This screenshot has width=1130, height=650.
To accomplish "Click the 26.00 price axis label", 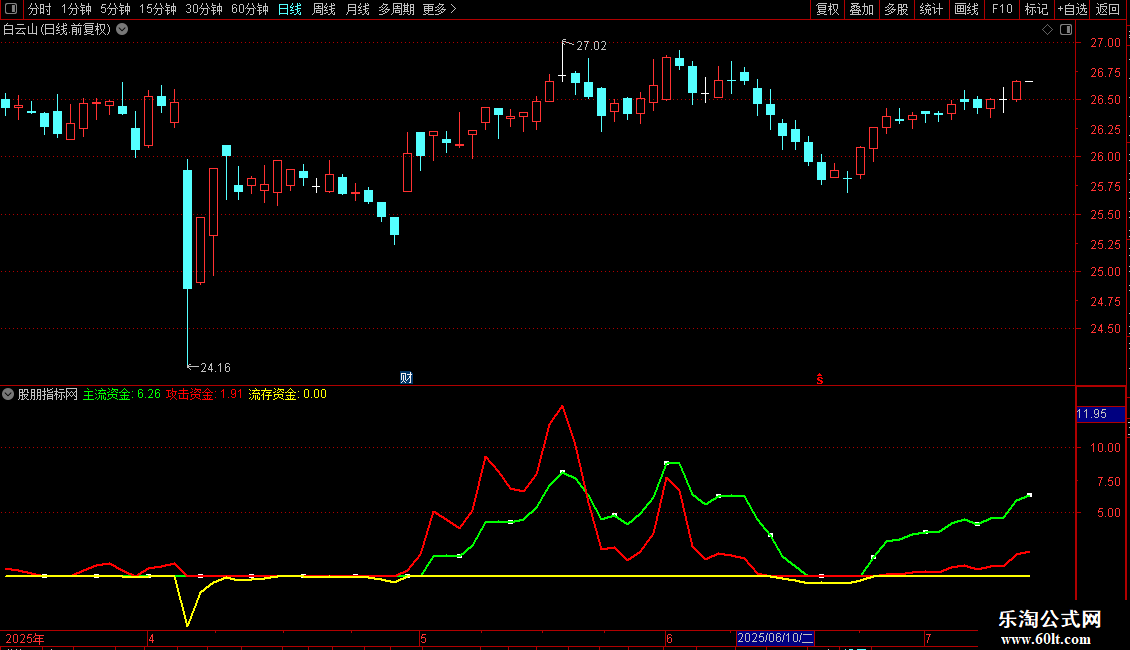I will pyautogui.click(x=1105, y=156).
